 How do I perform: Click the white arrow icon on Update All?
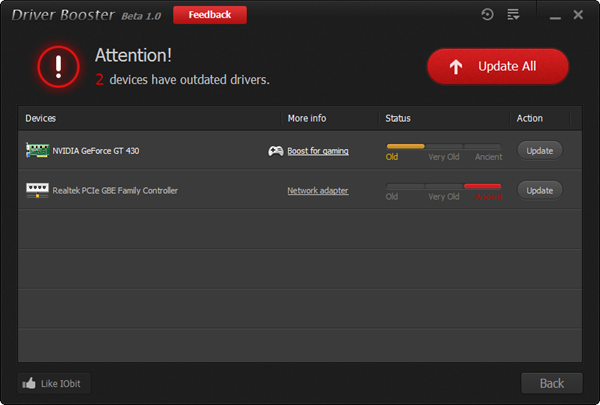(456, 67)
